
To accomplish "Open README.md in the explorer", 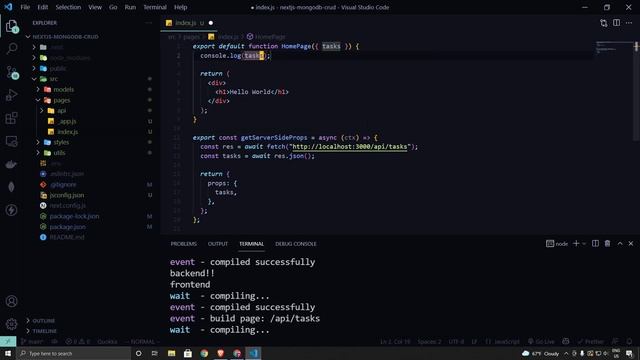I will (x=67, y=237).
